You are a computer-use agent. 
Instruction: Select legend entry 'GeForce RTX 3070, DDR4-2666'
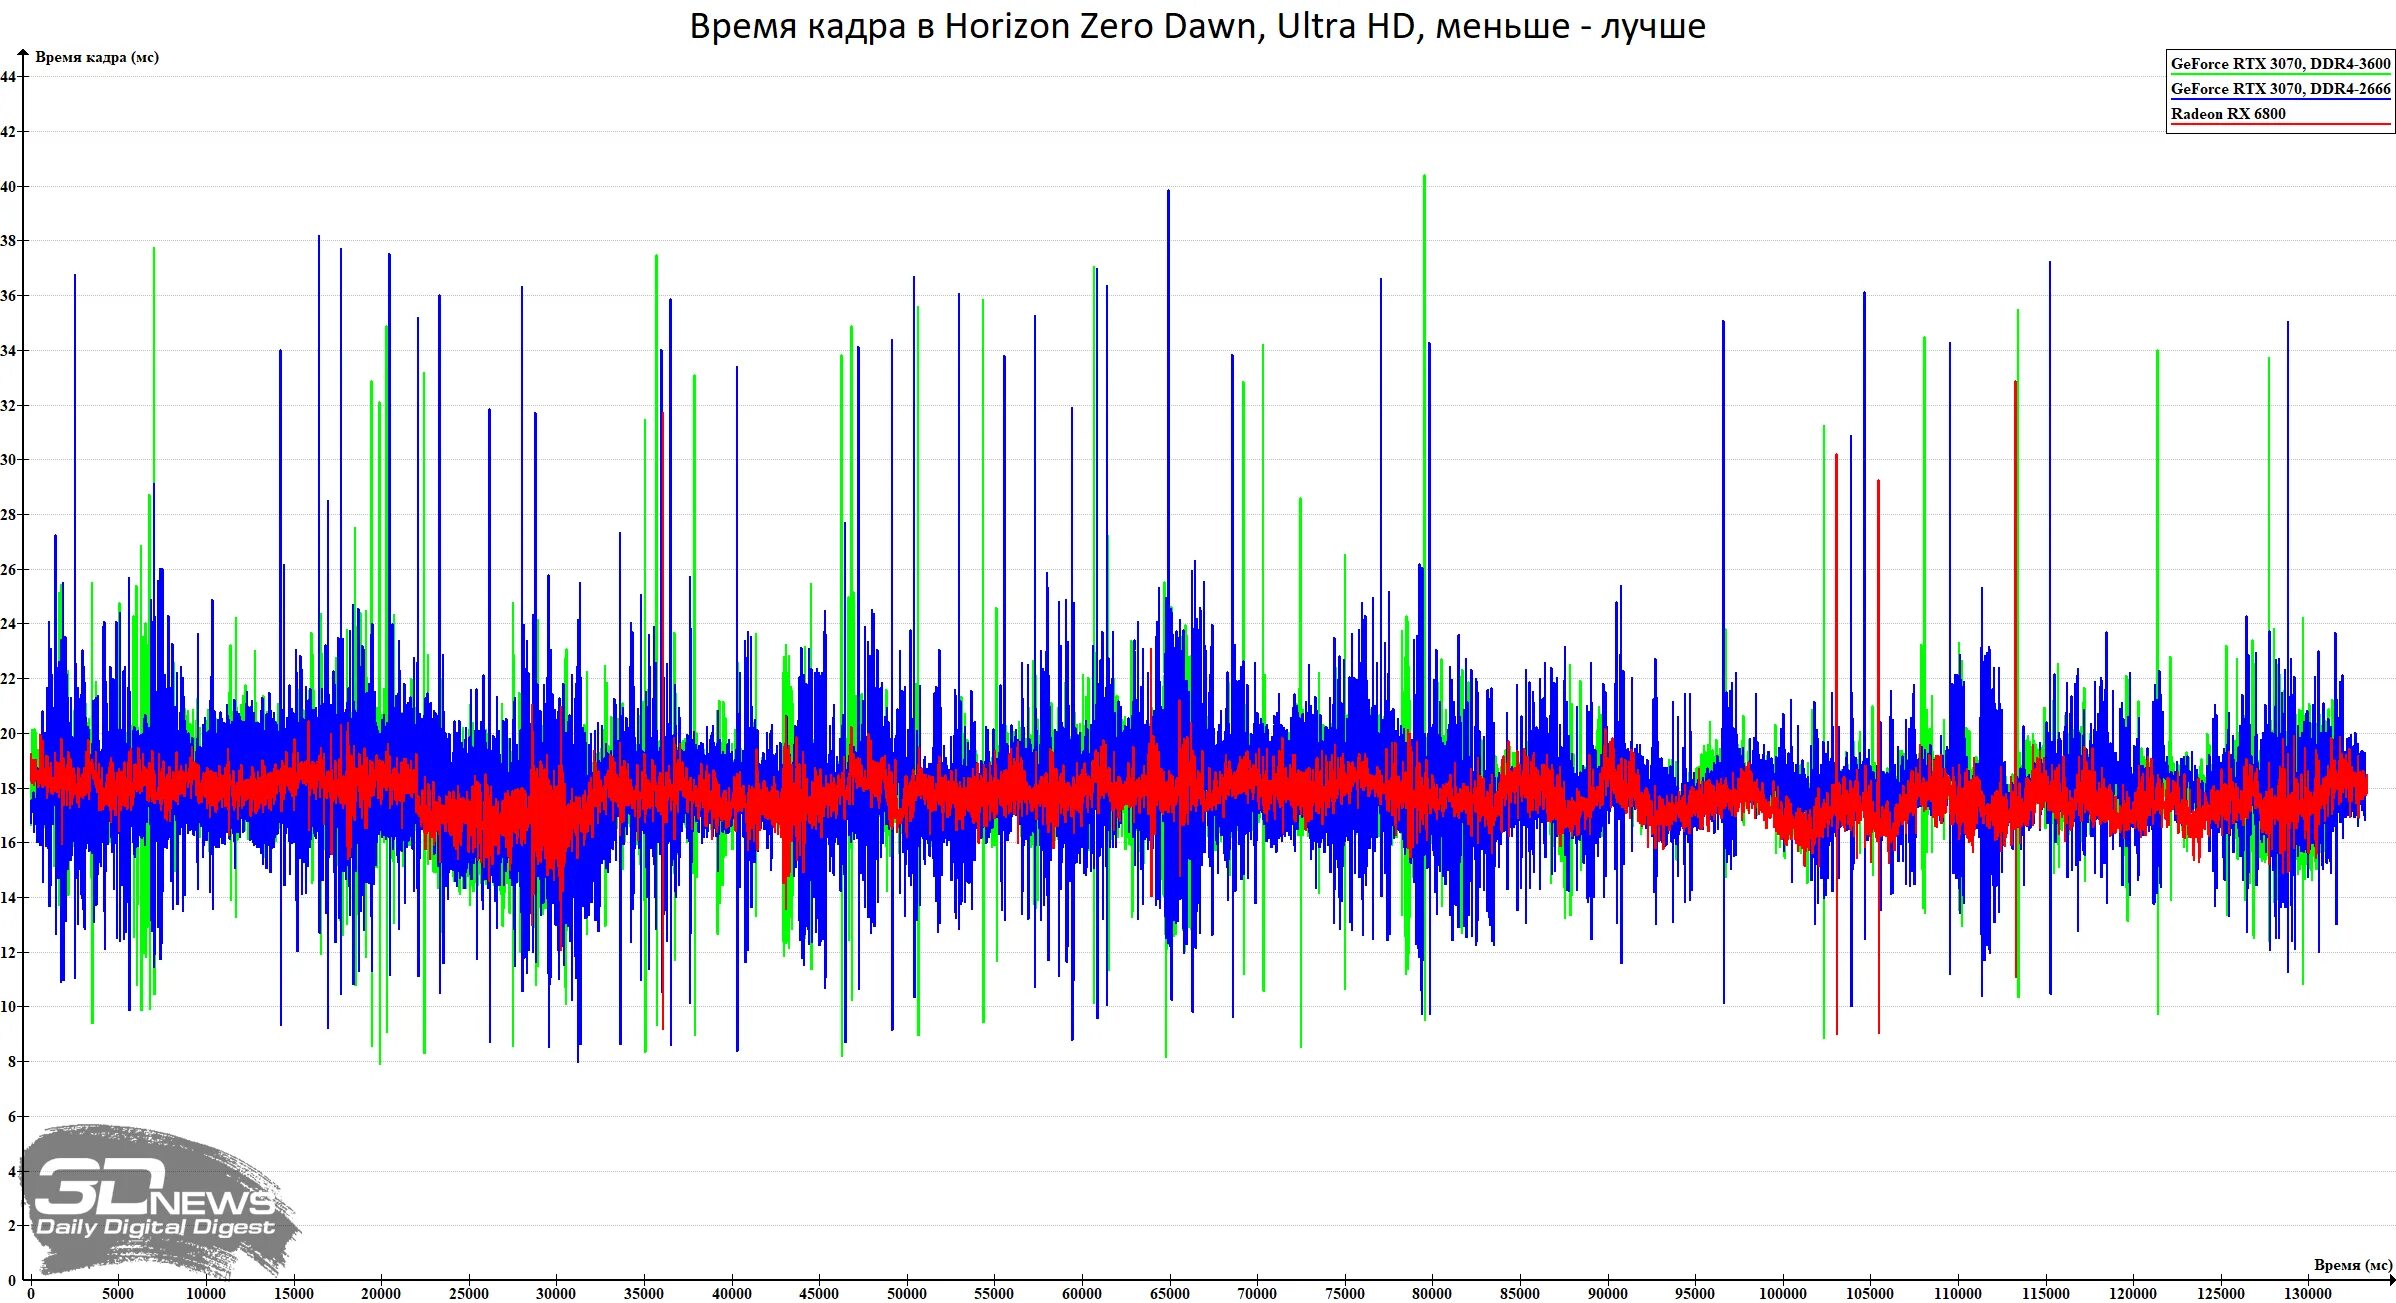2280,89
